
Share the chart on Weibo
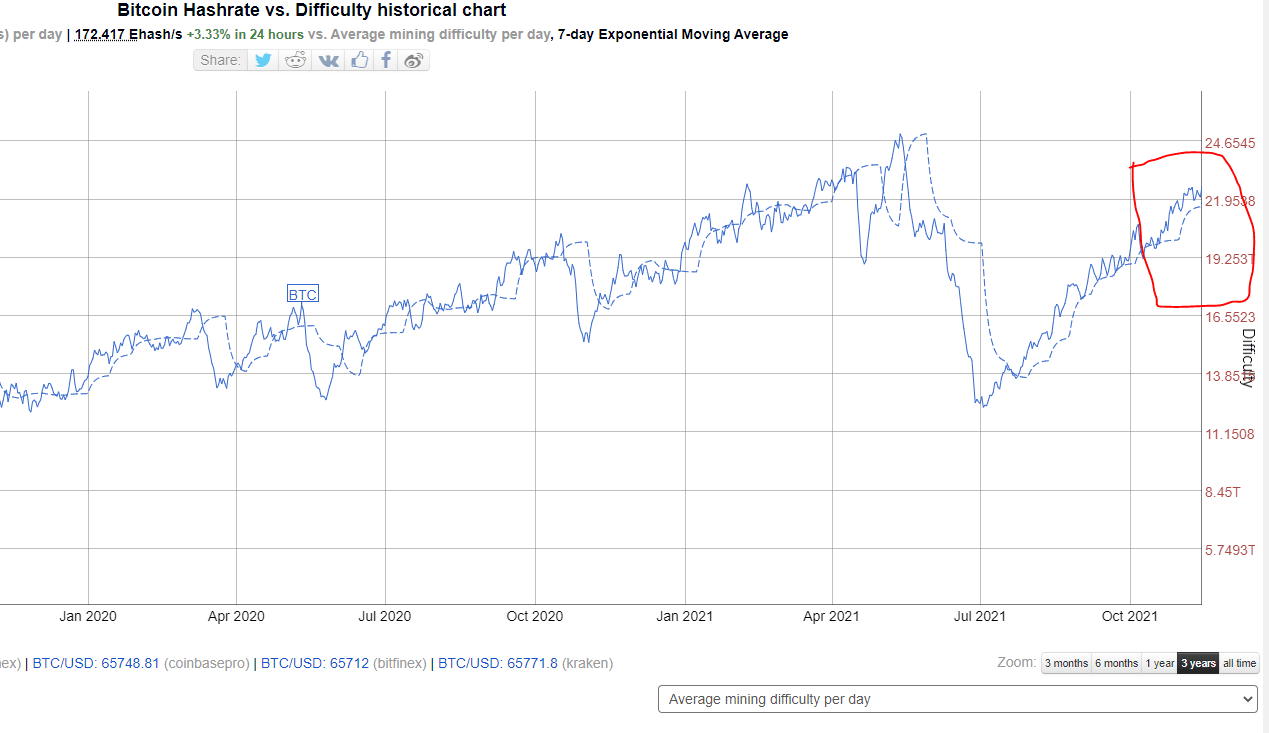(x=414, y=60)
